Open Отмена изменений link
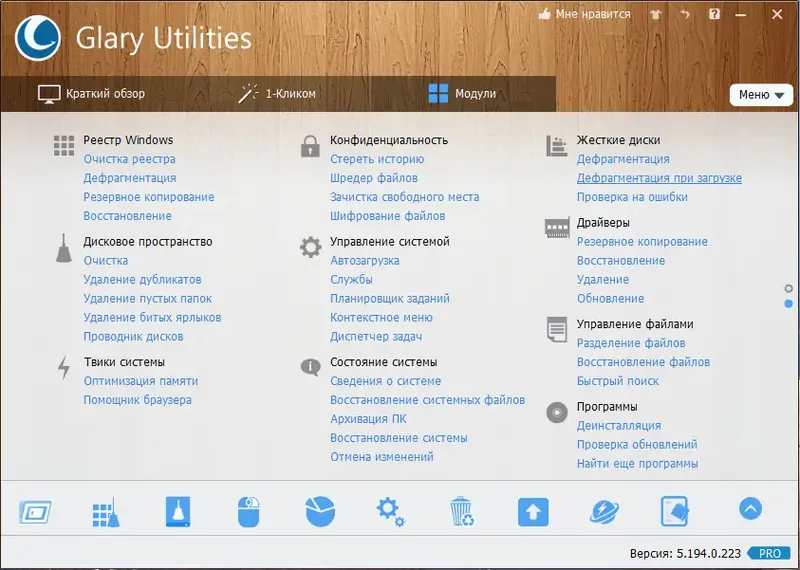This screenshot has width=800, height=570. (x=382, y=457)
